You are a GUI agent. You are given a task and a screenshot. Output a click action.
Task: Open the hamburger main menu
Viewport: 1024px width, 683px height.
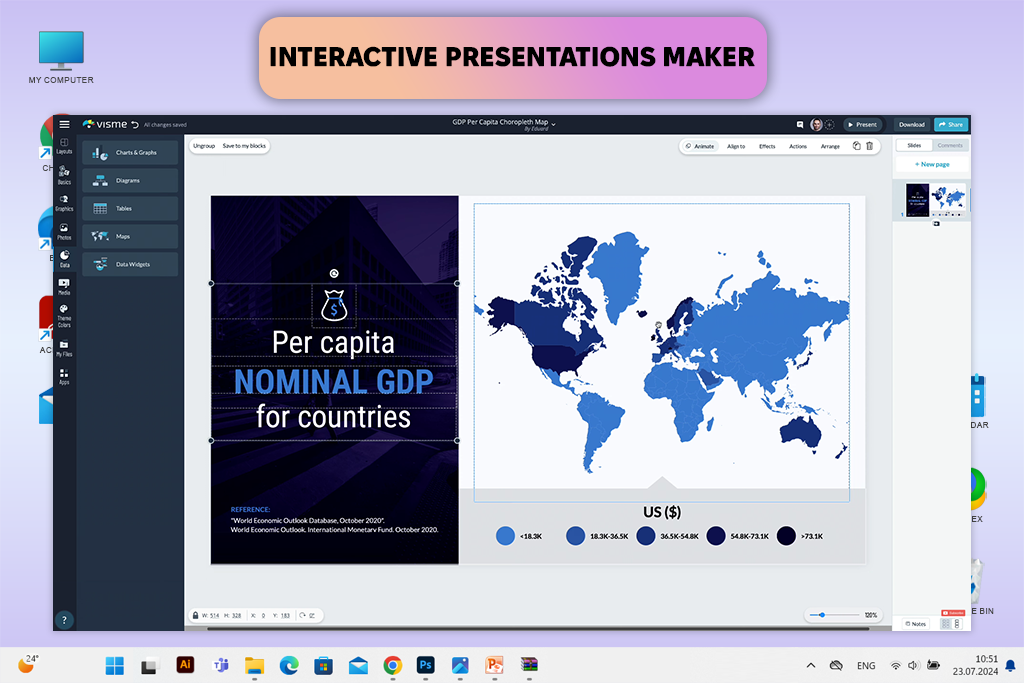[64, 125]
